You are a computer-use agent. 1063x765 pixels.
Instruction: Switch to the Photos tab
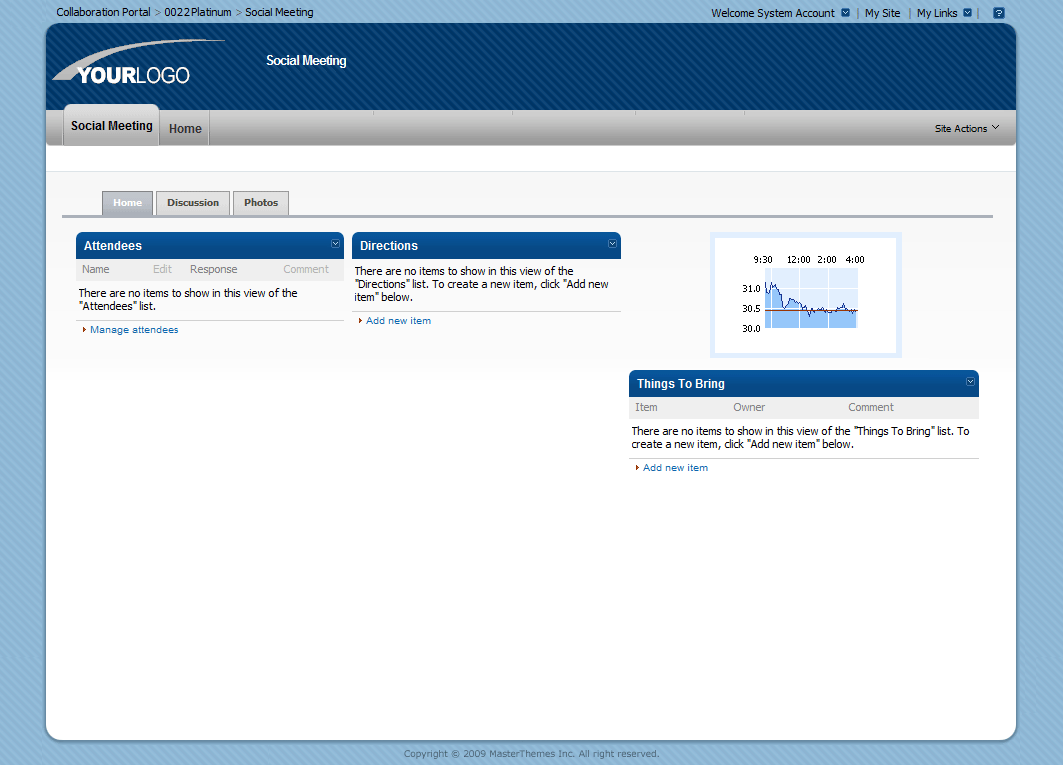260,202
